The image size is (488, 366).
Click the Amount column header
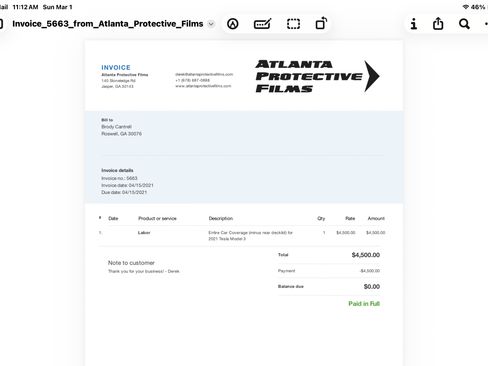pos(376,218)
